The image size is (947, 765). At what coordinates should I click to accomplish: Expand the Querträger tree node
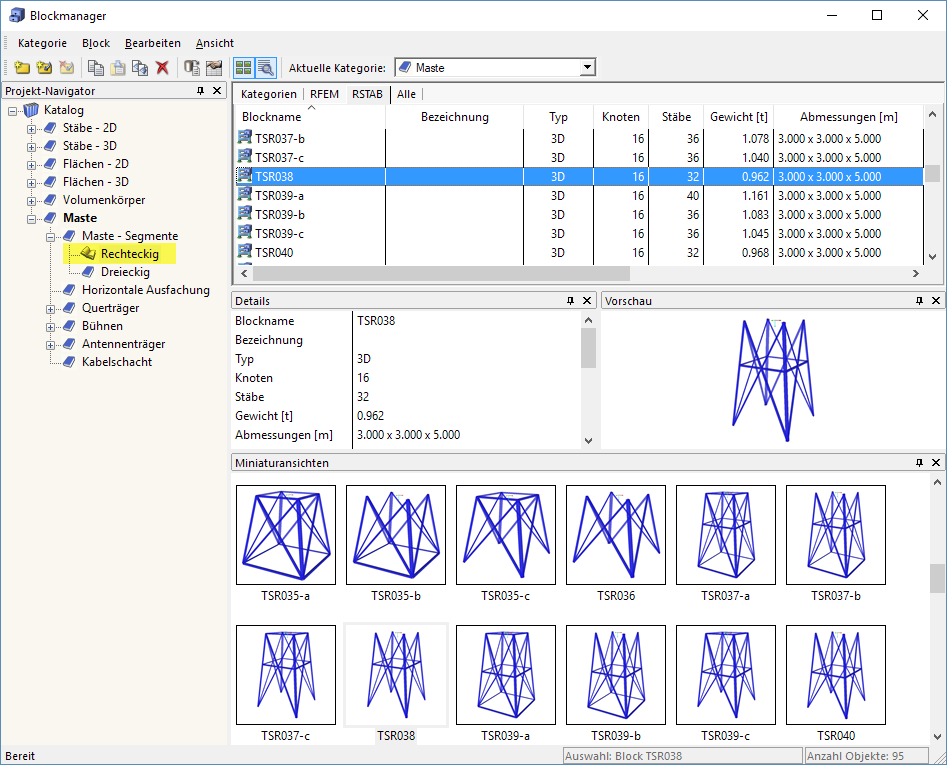51,308
